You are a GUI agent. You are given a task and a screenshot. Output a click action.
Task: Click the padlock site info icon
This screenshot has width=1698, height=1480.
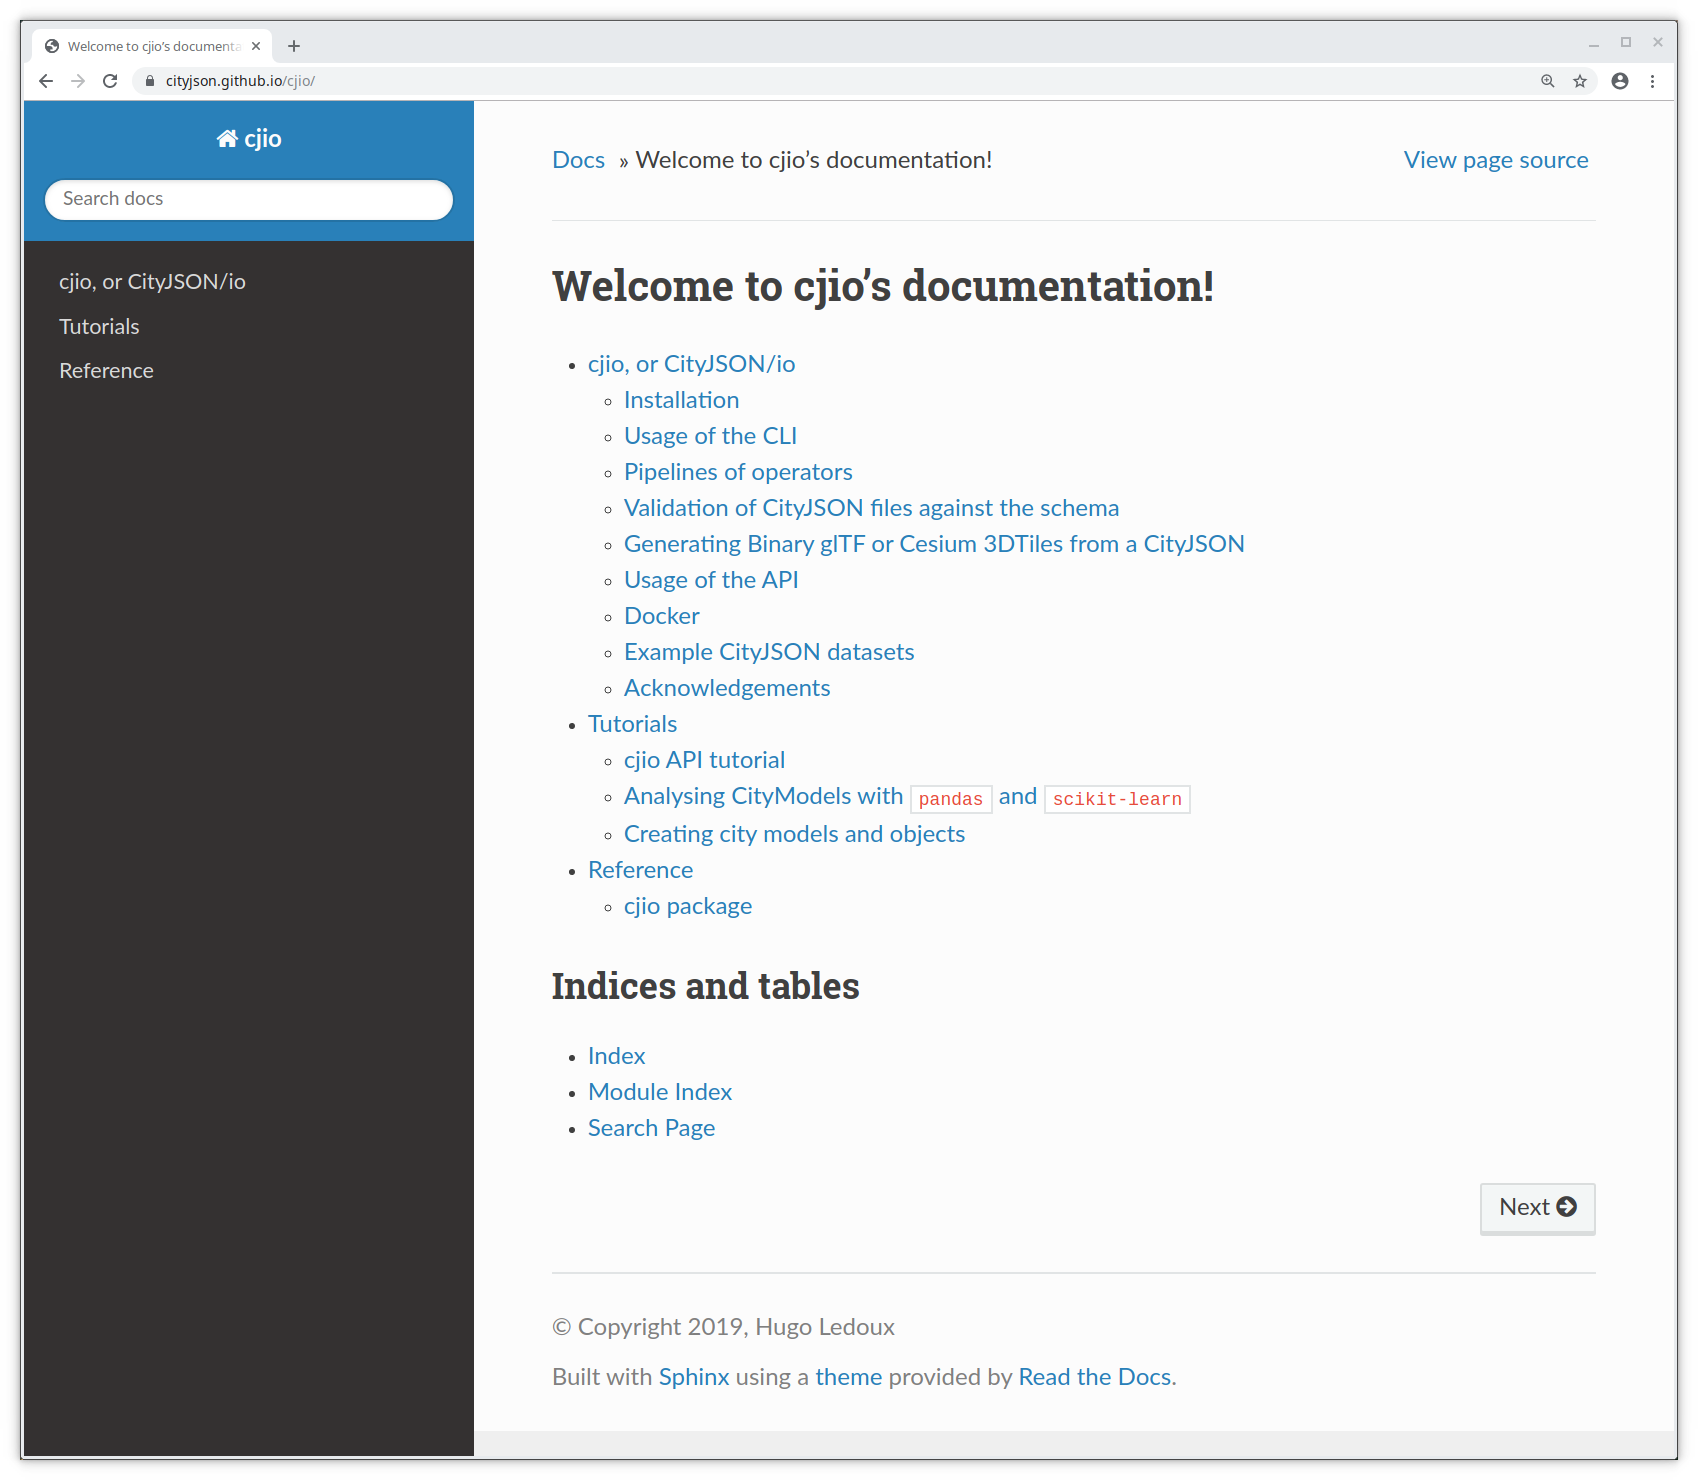coord(150,81)
